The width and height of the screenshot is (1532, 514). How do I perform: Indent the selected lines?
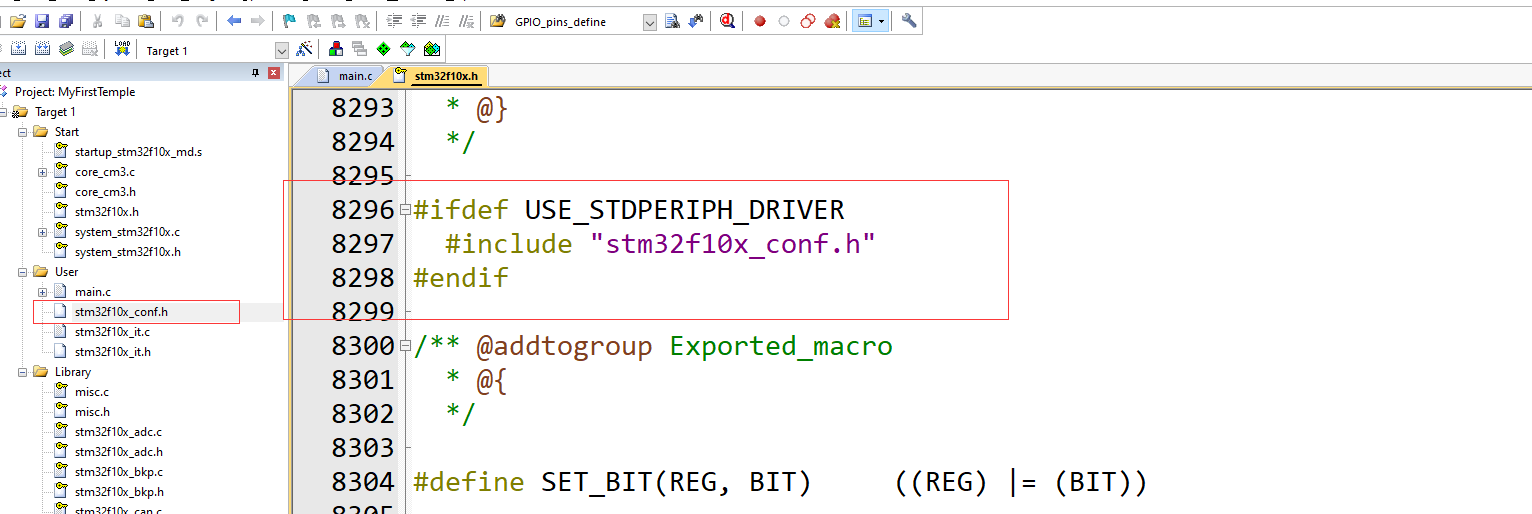[394, 21]
